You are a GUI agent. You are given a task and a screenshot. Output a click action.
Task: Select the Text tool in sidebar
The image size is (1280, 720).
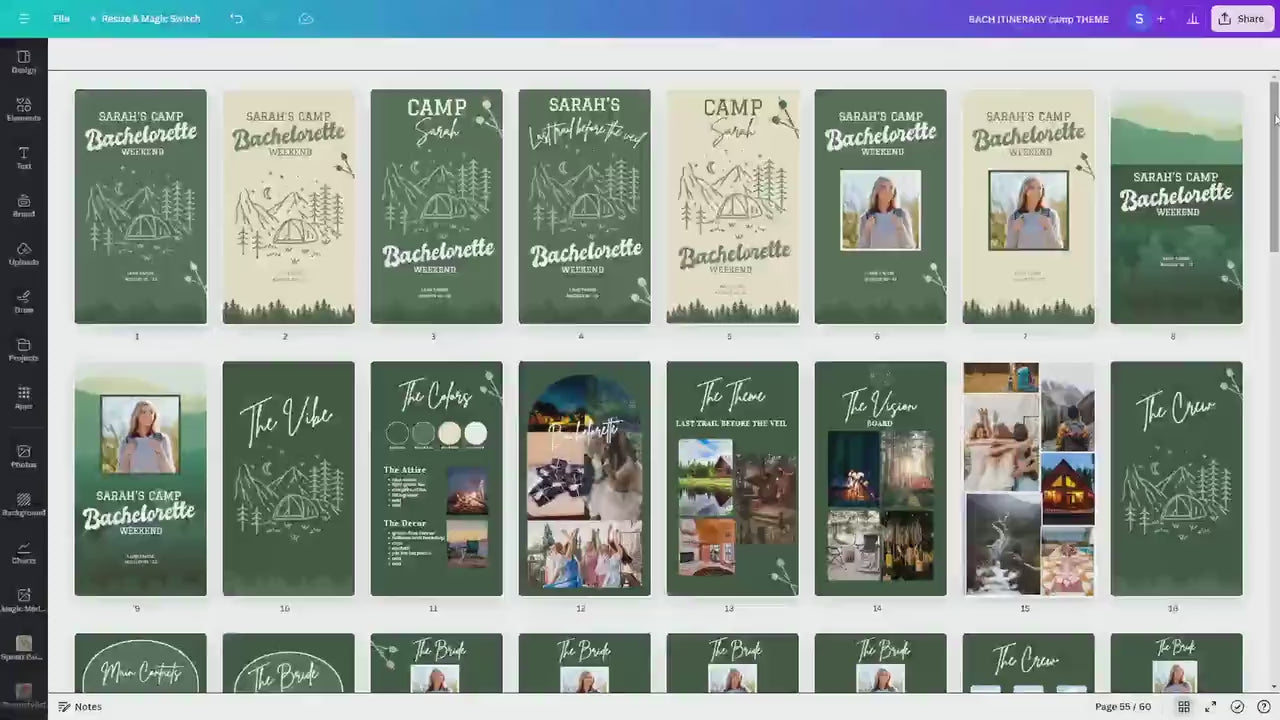tap(24, 157)
